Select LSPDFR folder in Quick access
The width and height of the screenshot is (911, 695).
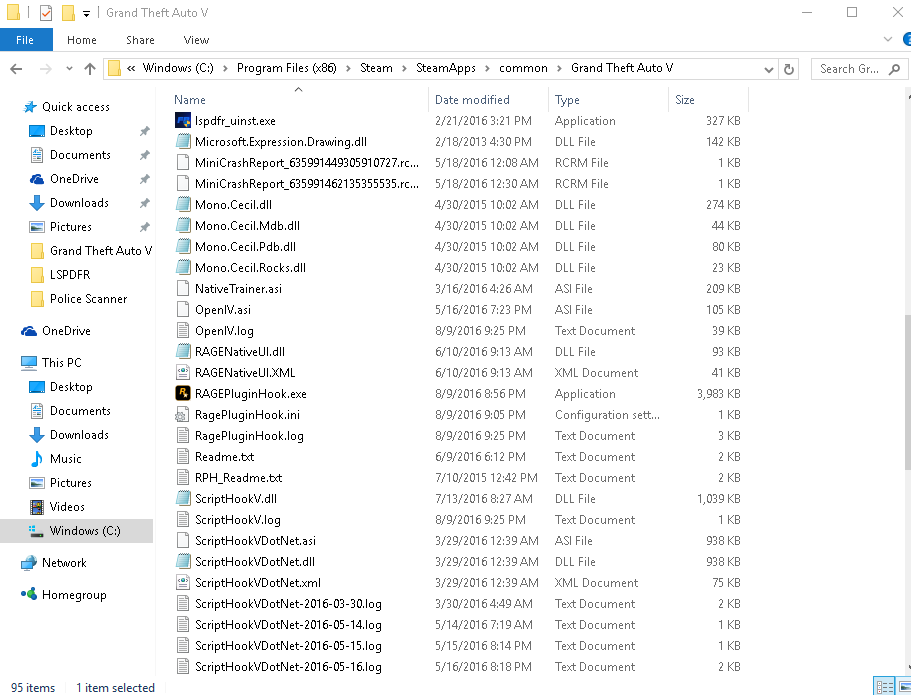point(70,274)
